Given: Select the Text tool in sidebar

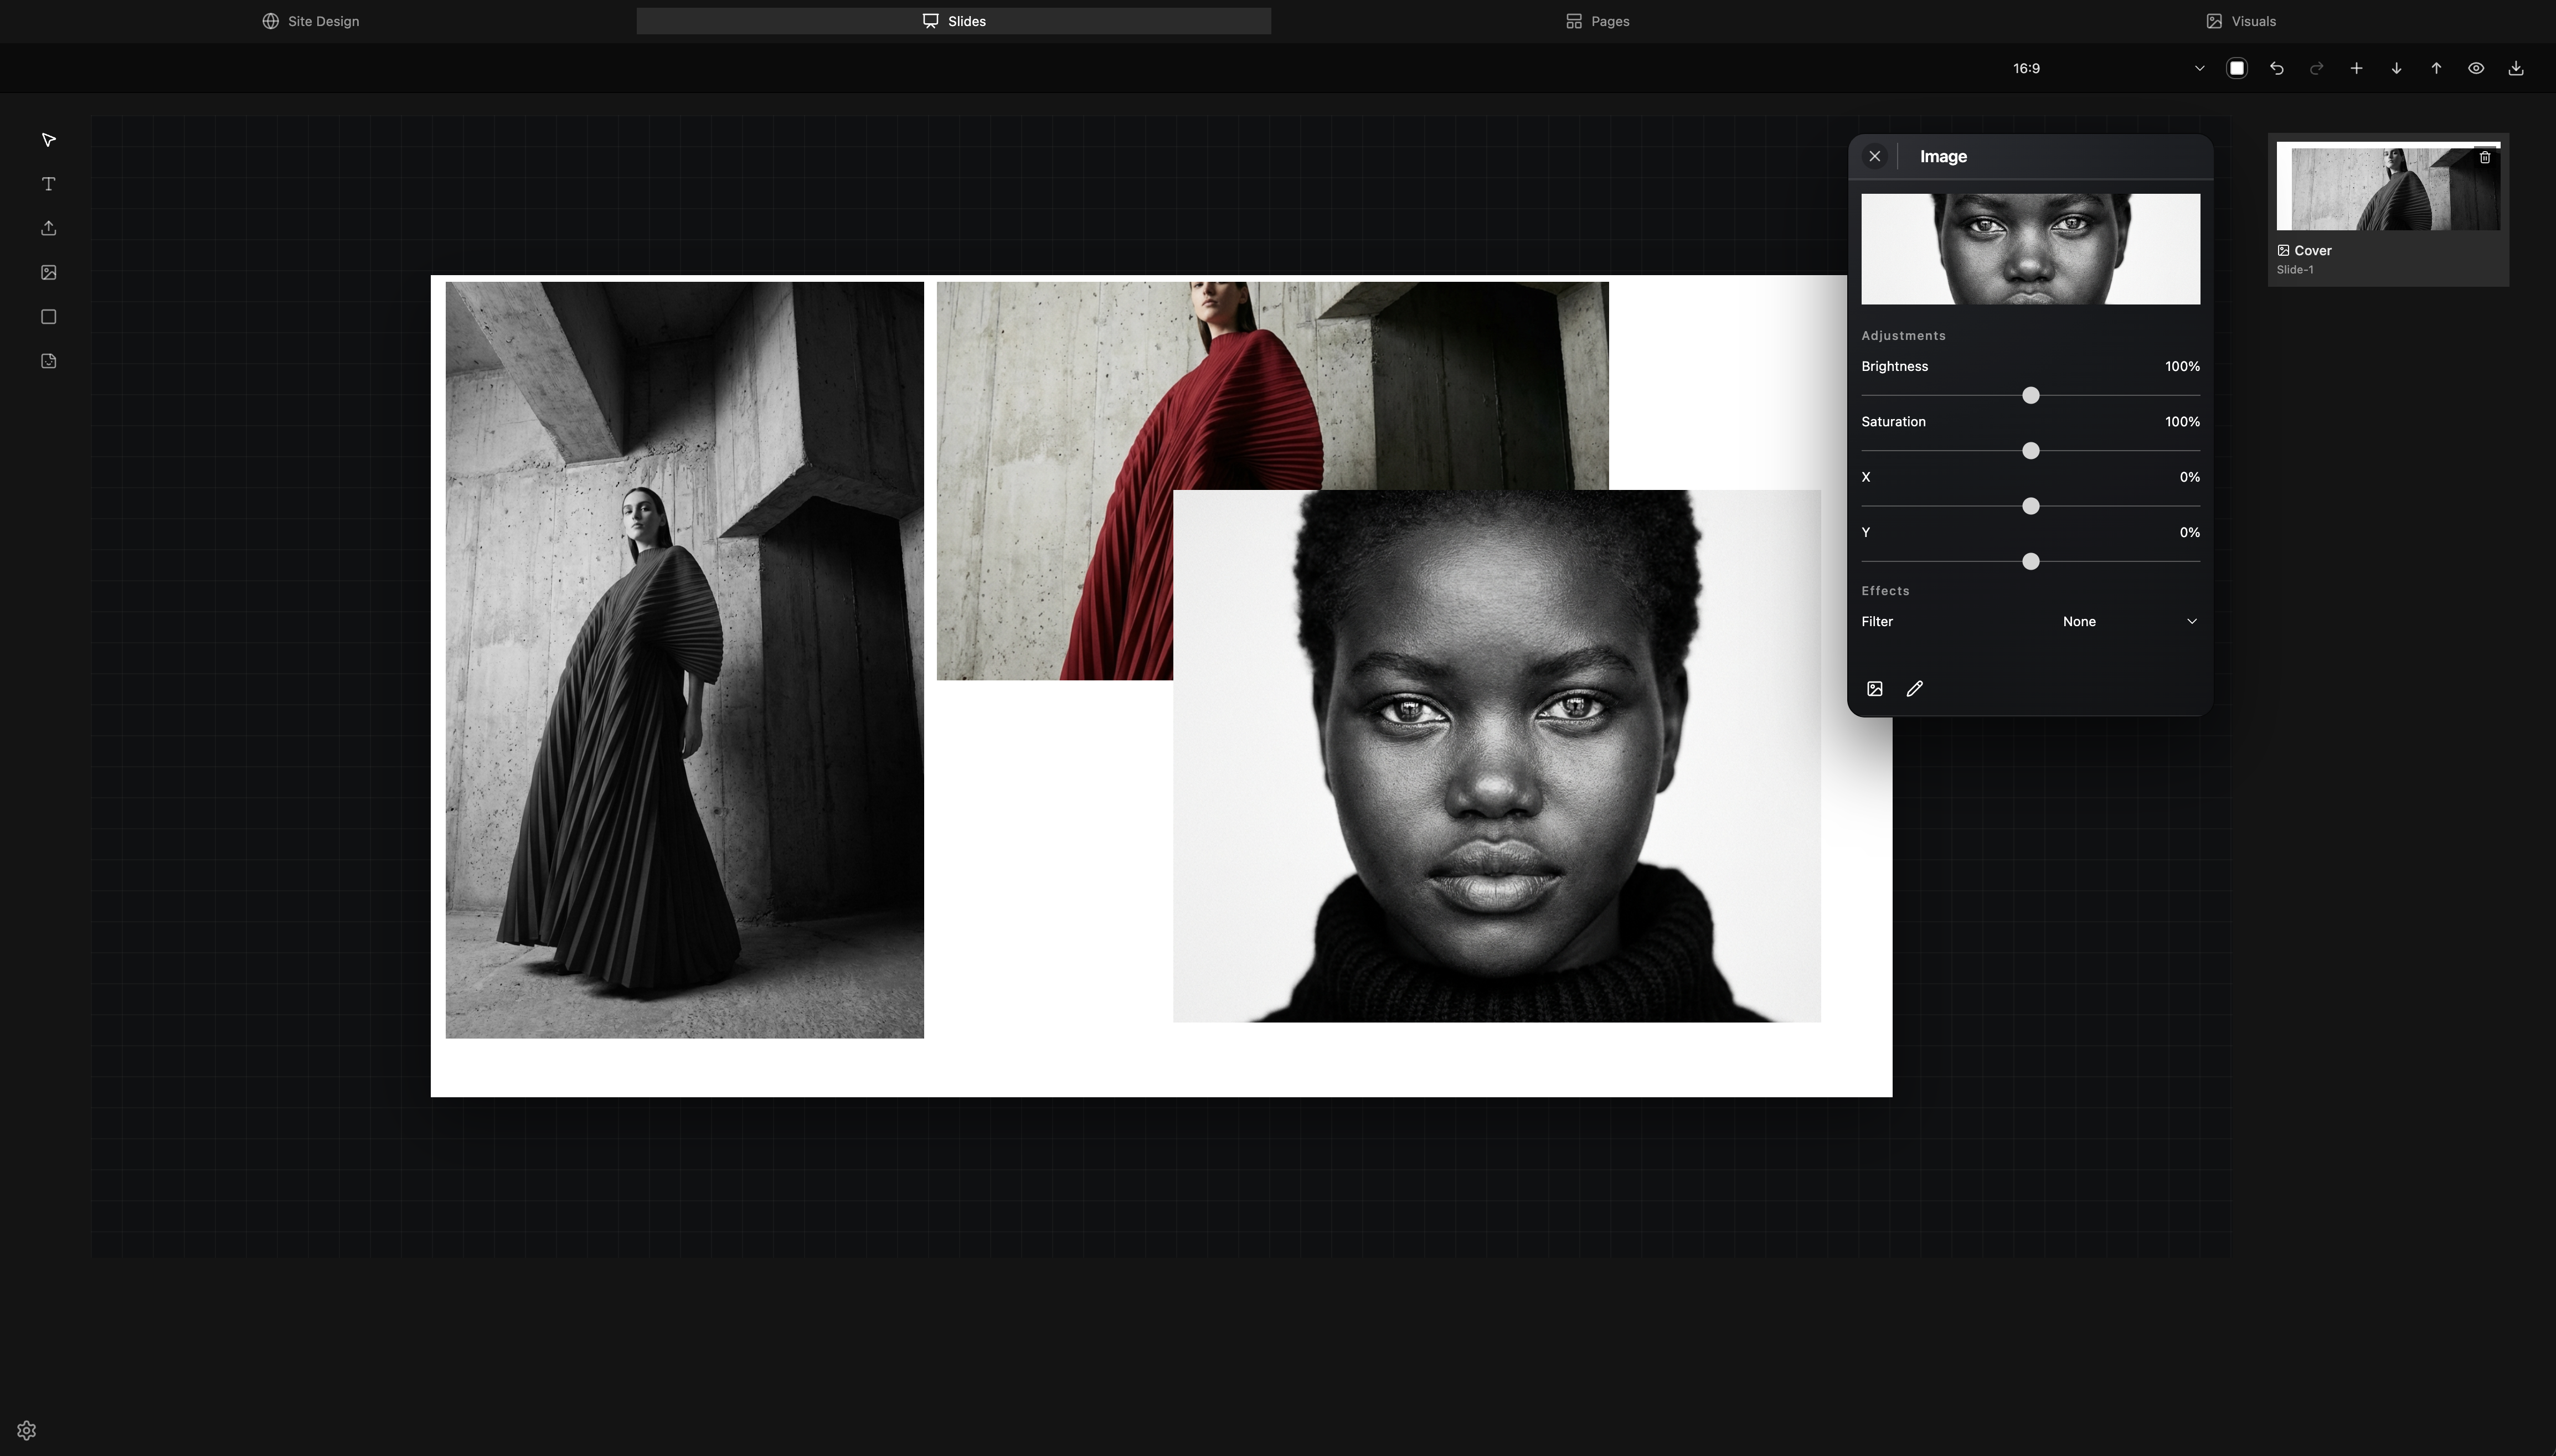Looking at the screenshot, I should [47, 184].
